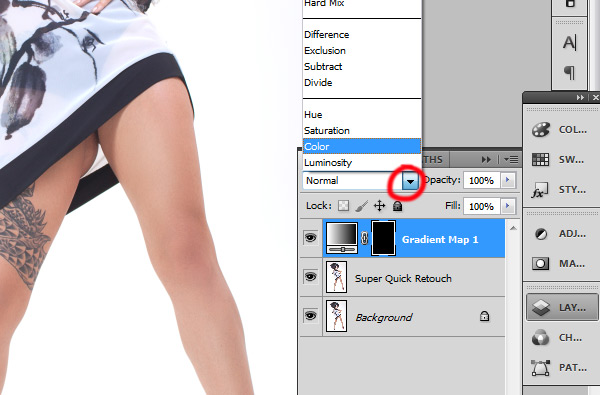Open the Opacity slider arrow
600x395 pixels.
pyautogui.click(x=508, y=180)
